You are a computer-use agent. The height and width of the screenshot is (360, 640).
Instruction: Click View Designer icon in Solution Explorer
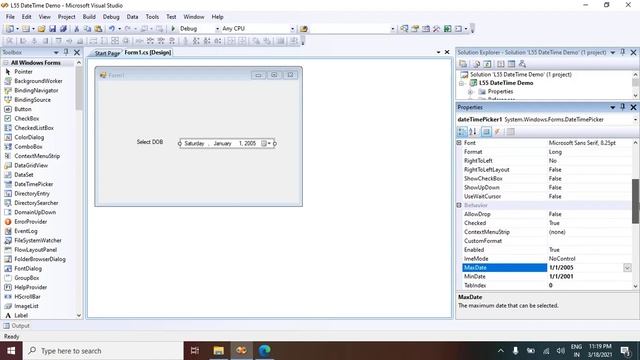[x=511, y=64]
